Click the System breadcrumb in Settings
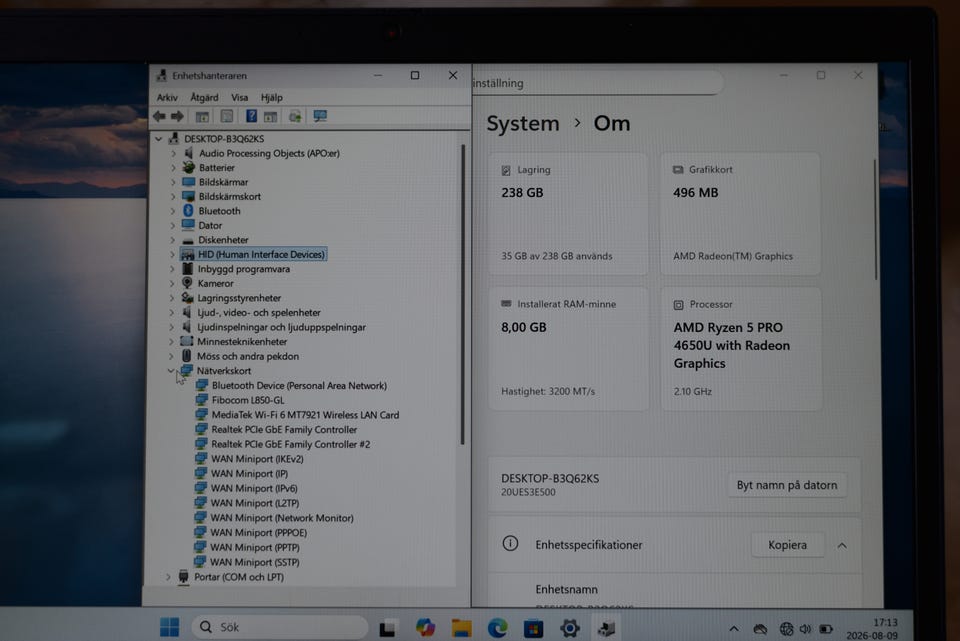Viewport: 960px width, 641px height. 523,124
